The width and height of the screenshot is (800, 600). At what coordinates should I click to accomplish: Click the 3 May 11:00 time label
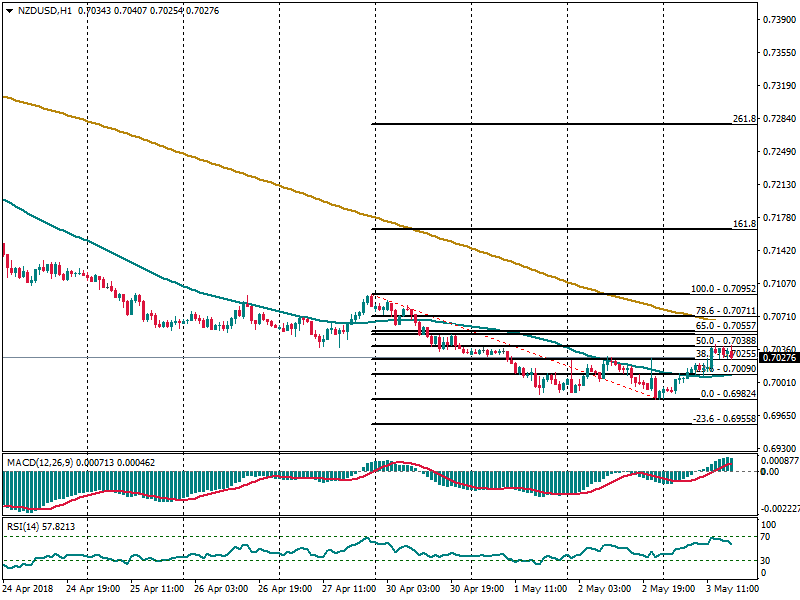click(x=732, y=591)
